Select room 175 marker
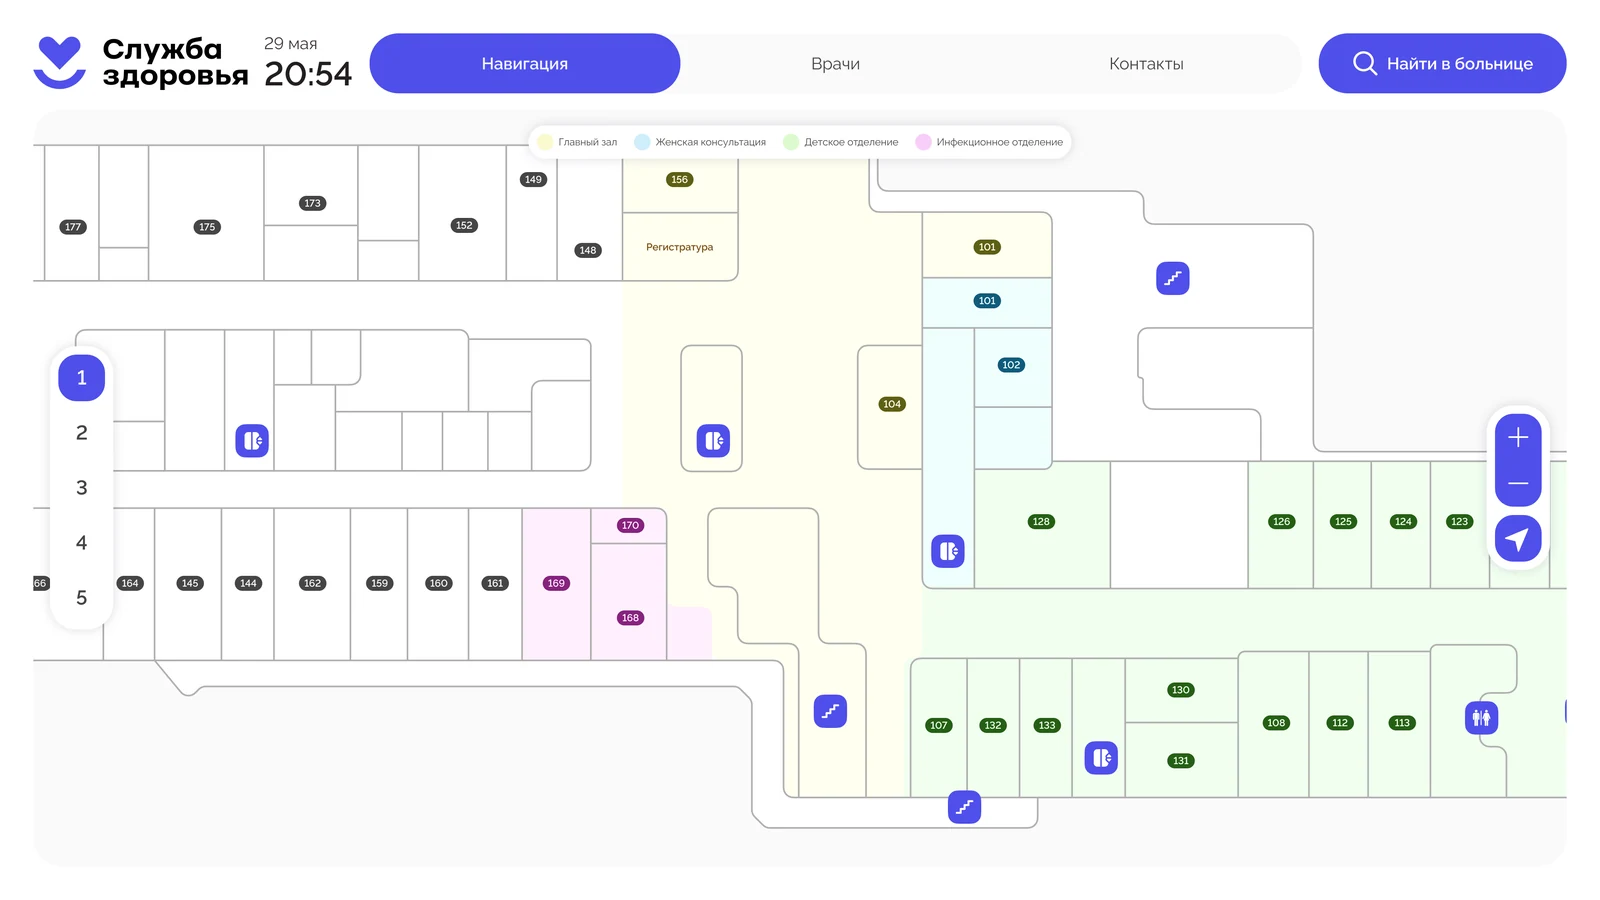 click(207, 227)
